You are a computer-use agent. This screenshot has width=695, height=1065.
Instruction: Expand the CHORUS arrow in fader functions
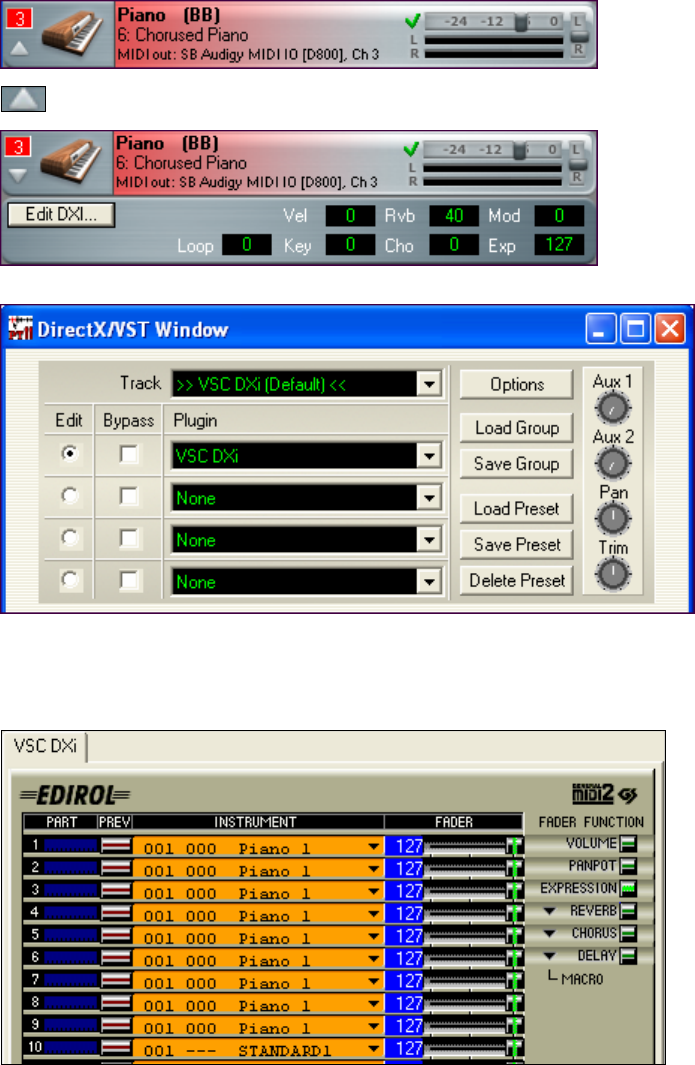(x=550, y=933)
